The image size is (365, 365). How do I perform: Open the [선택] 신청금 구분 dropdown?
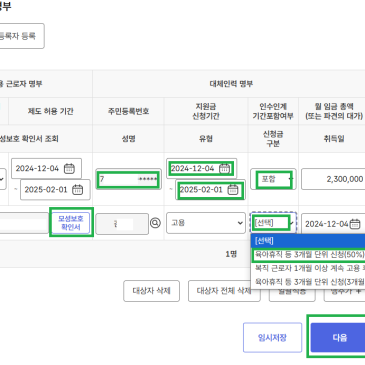coord(273,223)
